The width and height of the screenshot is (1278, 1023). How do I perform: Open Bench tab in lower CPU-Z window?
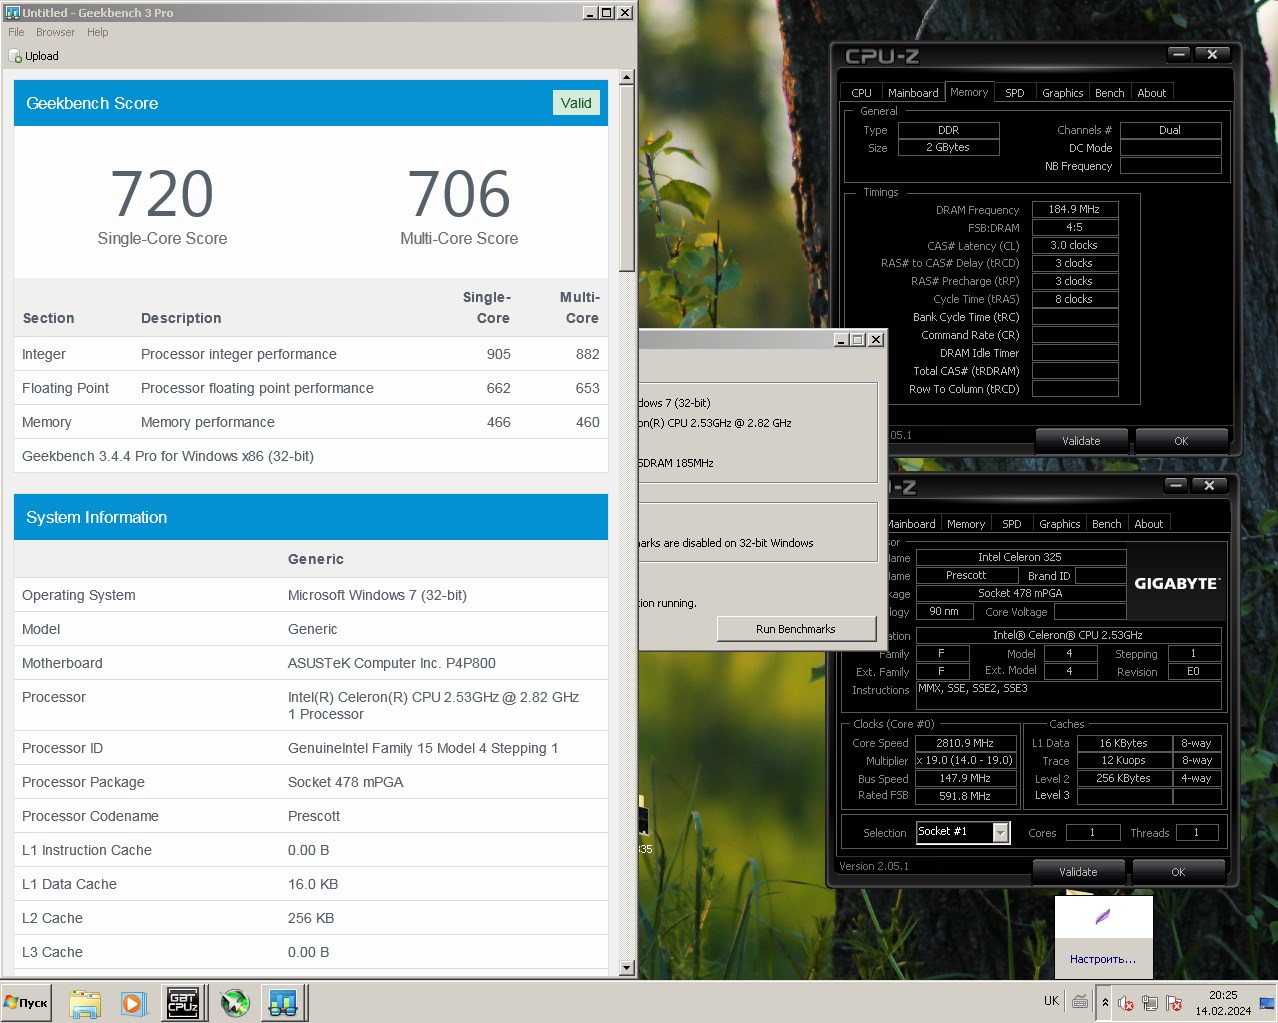point(1106,524)
